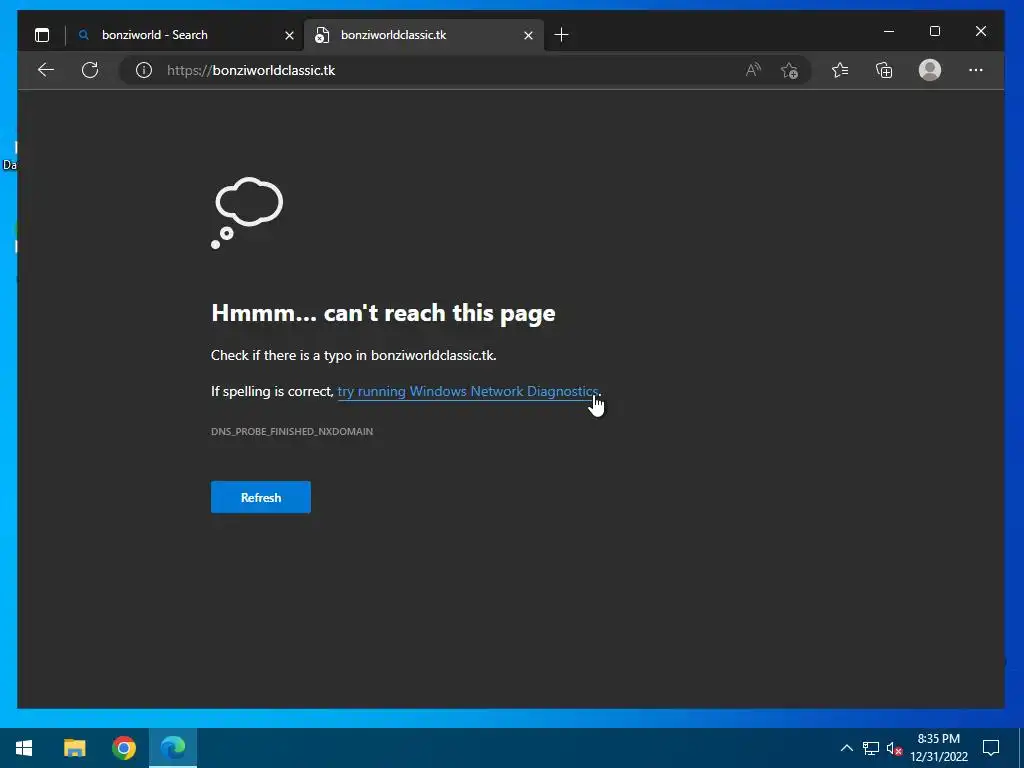Viewport: 1024px width, 768px height.
Task: Close the Edge browser window
Action: (x=980, y=31)
